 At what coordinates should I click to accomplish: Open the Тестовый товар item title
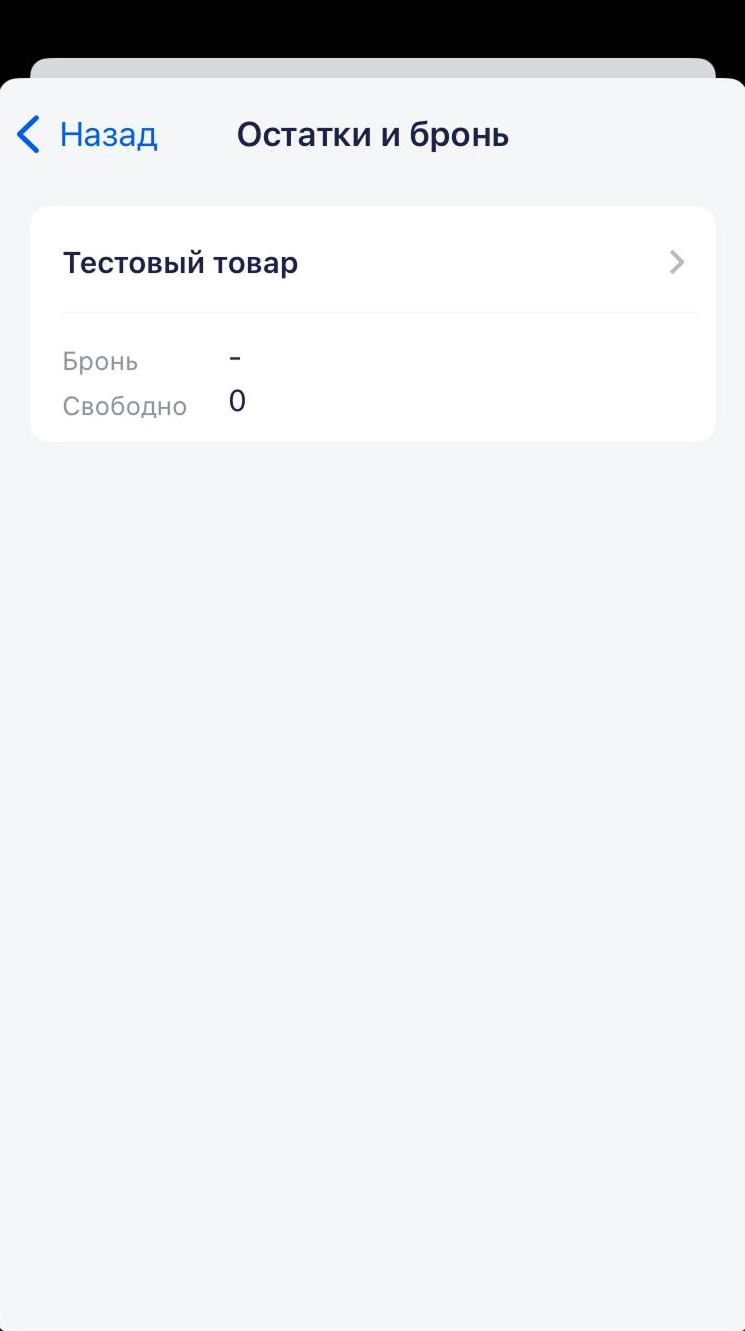(180, 263)
